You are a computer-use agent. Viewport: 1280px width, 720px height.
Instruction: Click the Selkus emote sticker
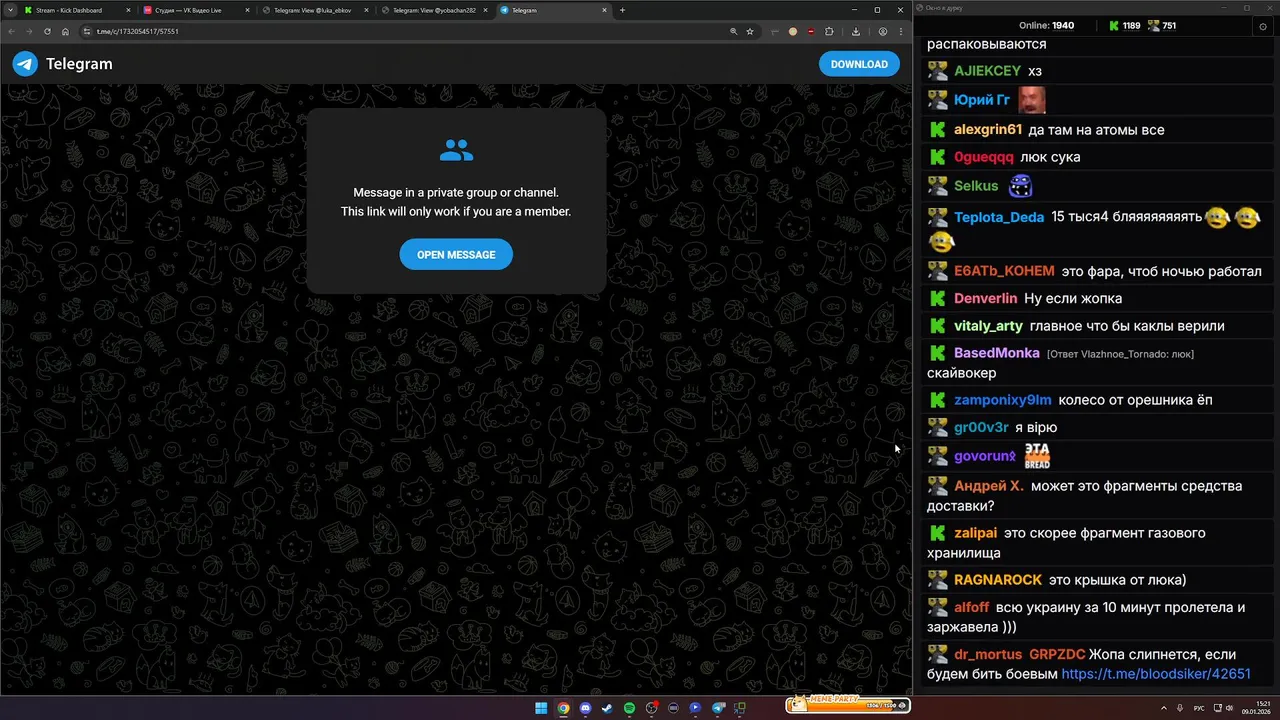pos(1020,186)
